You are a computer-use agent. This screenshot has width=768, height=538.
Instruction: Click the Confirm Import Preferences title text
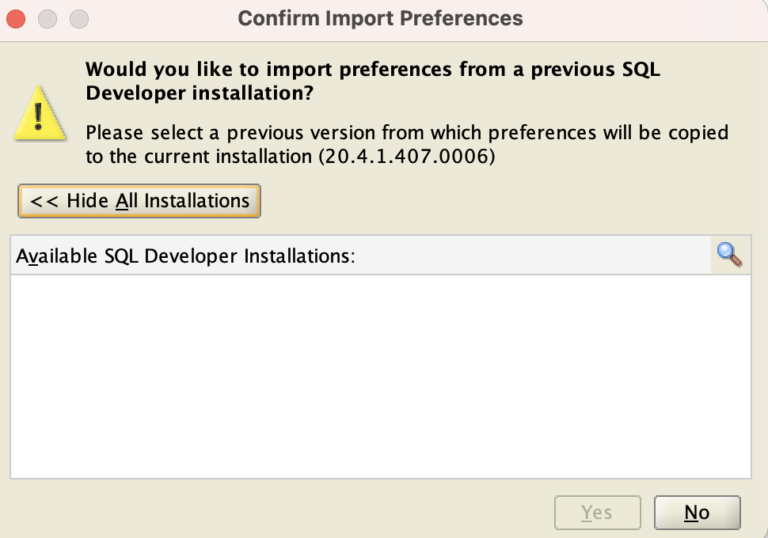380,19
